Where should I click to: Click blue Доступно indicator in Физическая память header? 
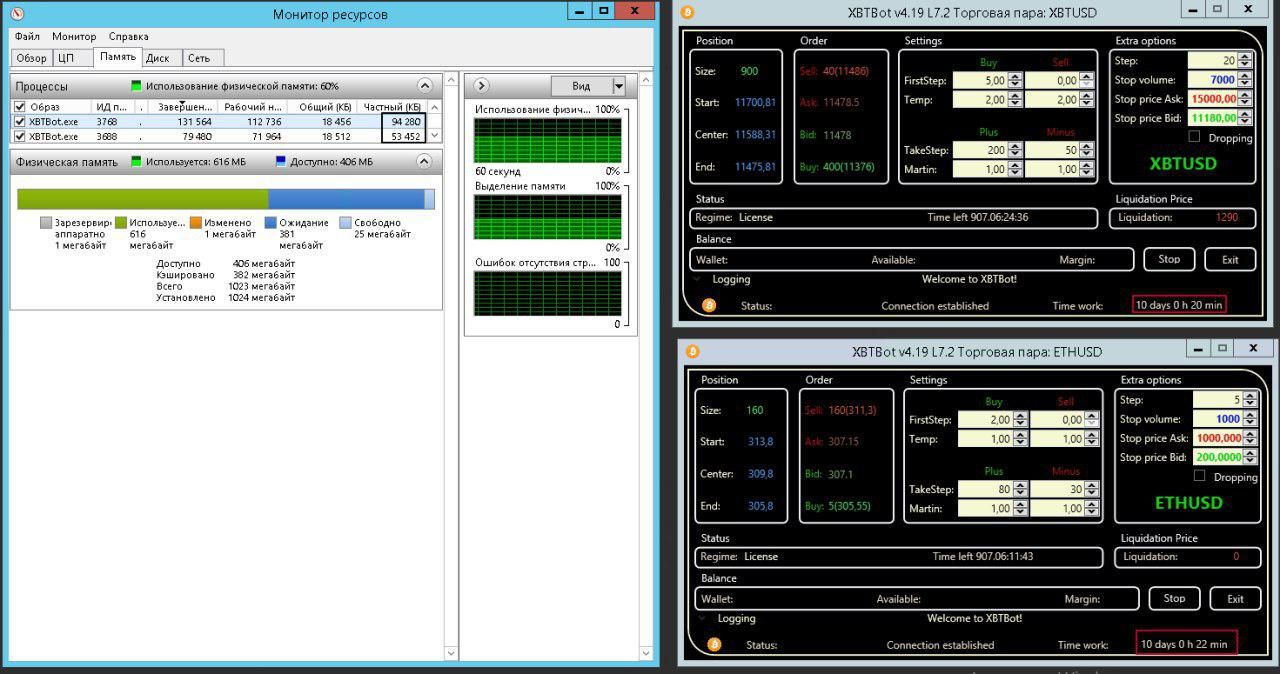(x=281, y=161)
